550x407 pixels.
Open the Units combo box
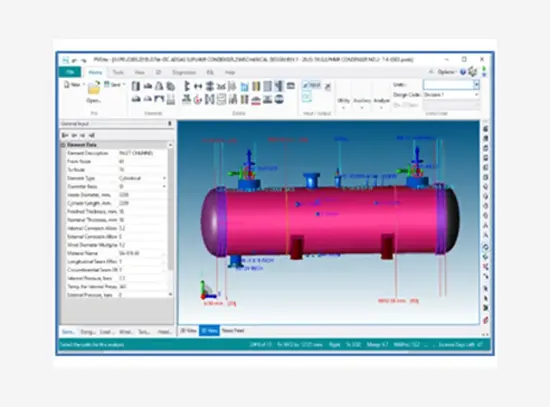[x=451, y=85]
